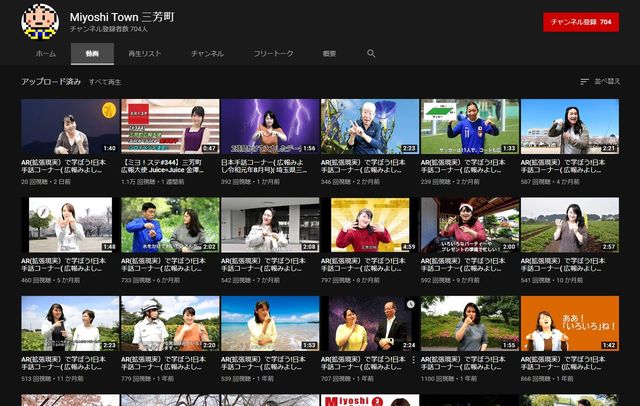Open 2:57 farm field video thumbnail
This screenshot has width=640, height=406.
[x=570, y=225]
